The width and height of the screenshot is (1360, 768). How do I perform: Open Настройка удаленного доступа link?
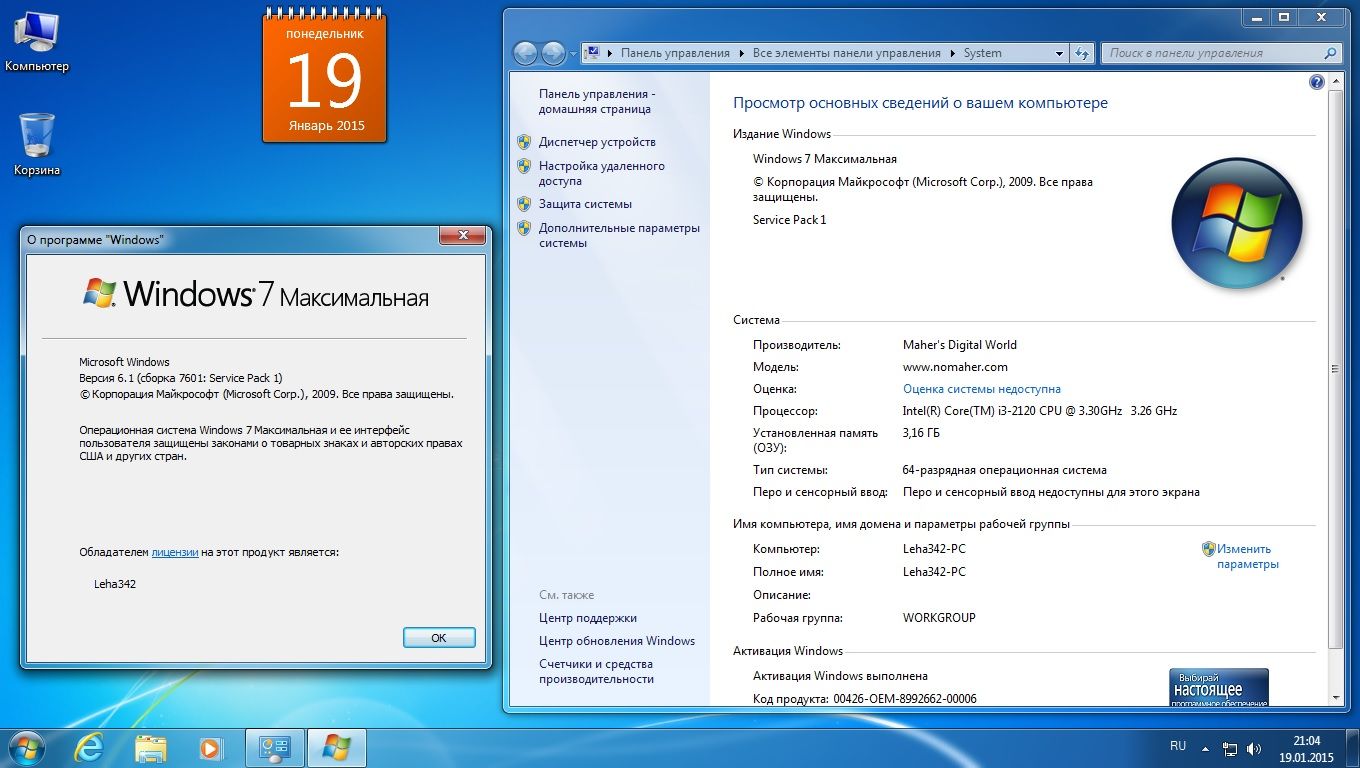coord(601,173)
